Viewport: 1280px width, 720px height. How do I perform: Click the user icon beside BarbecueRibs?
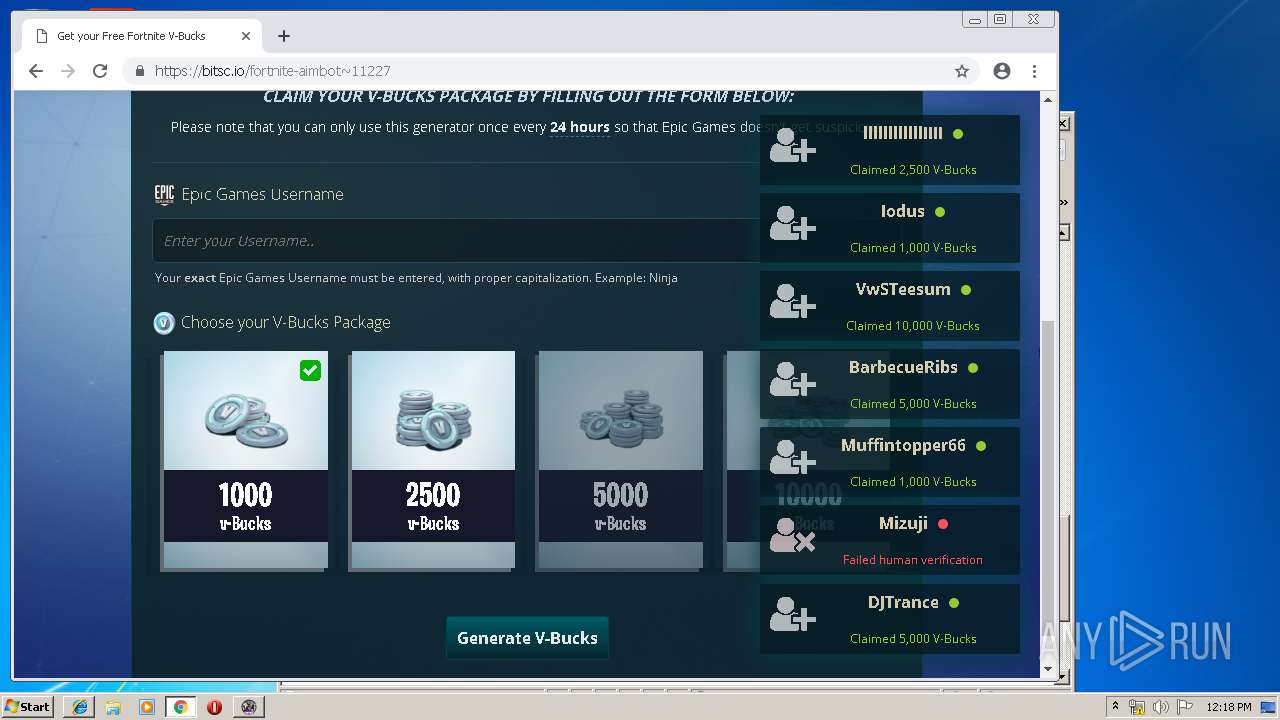pyautogui.click(x=792, y=379)
